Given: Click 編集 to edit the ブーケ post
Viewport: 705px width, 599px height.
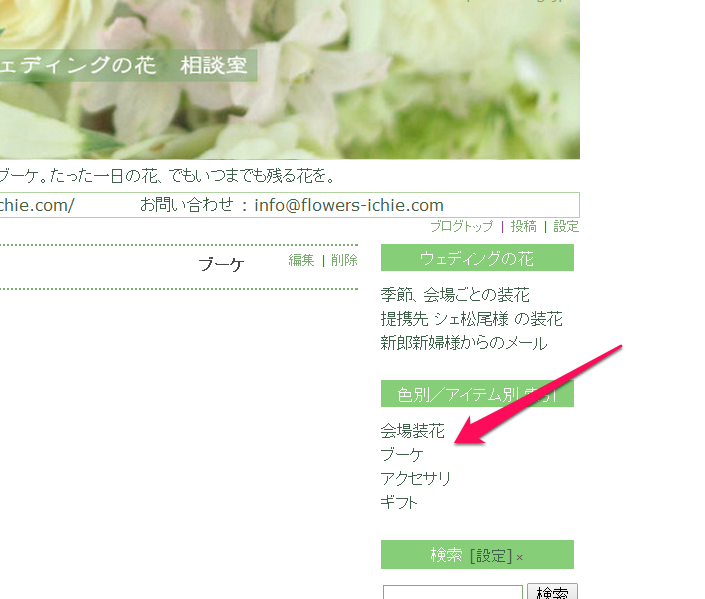Looking at the screenshot, I should [301, 260].
